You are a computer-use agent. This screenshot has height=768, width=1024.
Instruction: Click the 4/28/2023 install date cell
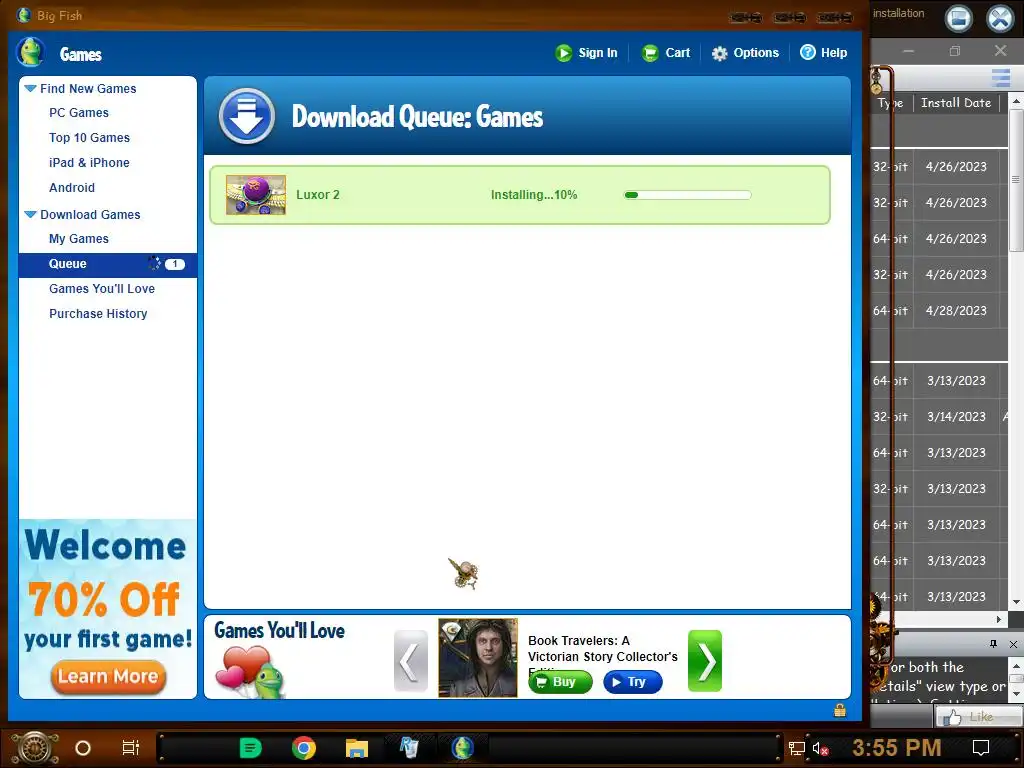(956, 311)
